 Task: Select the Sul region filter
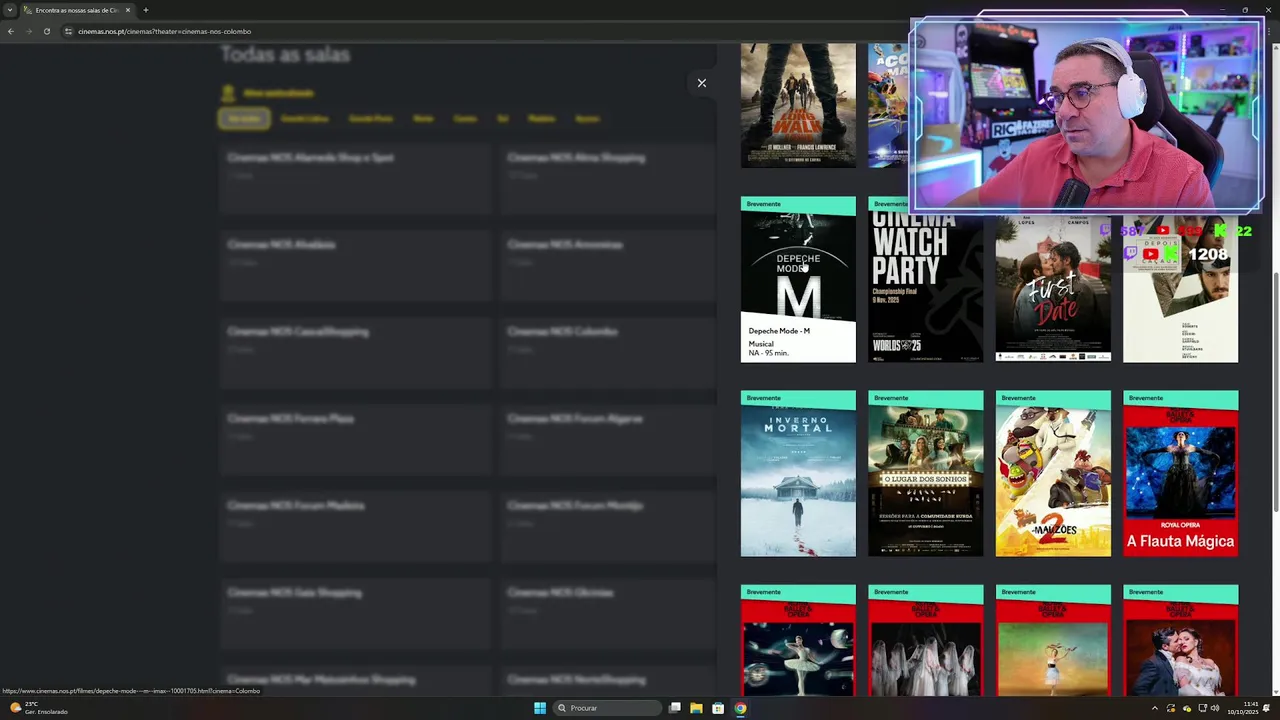pyautogui.click(x=502, y=119)
